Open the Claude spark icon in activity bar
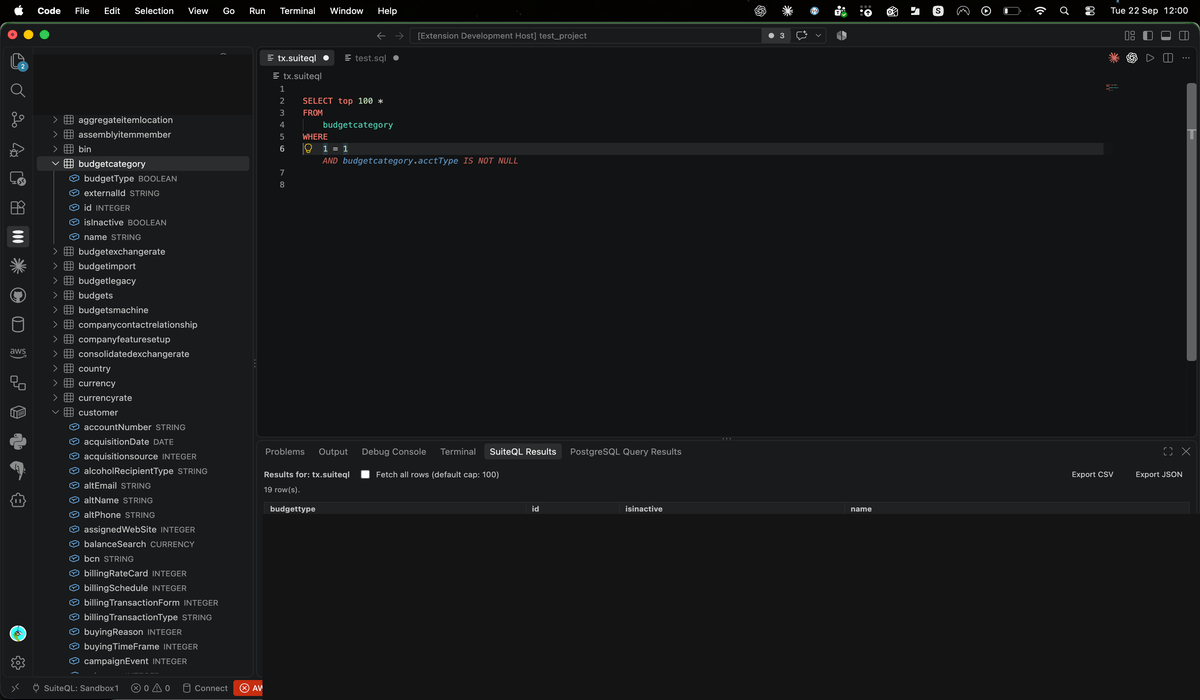The image size is (1200, 700). click(x=18, y=266)
